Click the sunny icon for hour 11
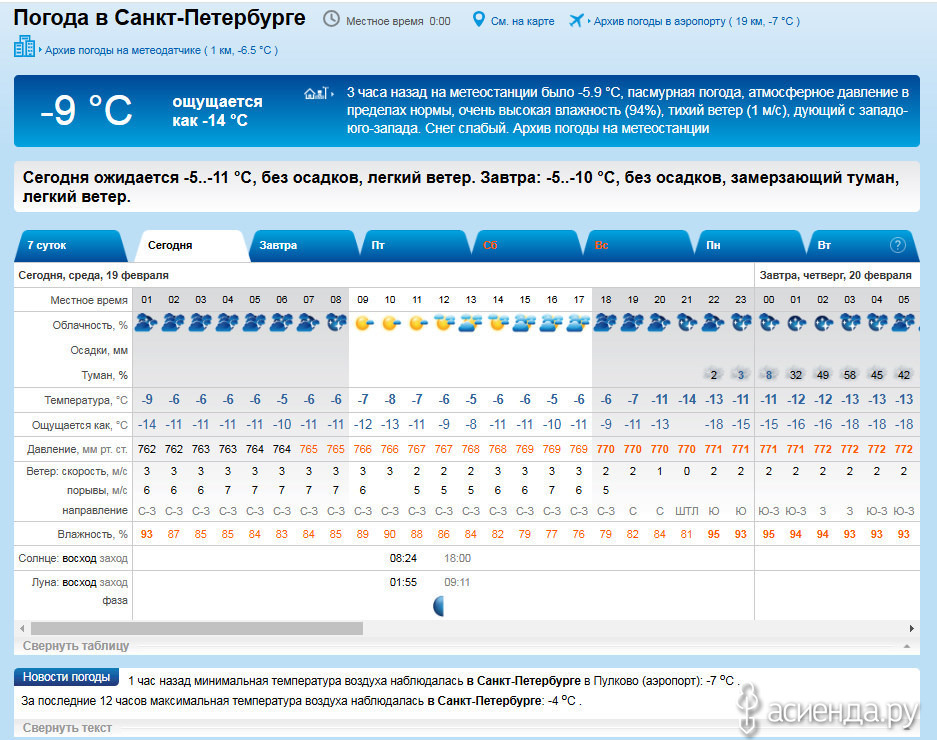This screenshot has width=937, height=740. 417,323
